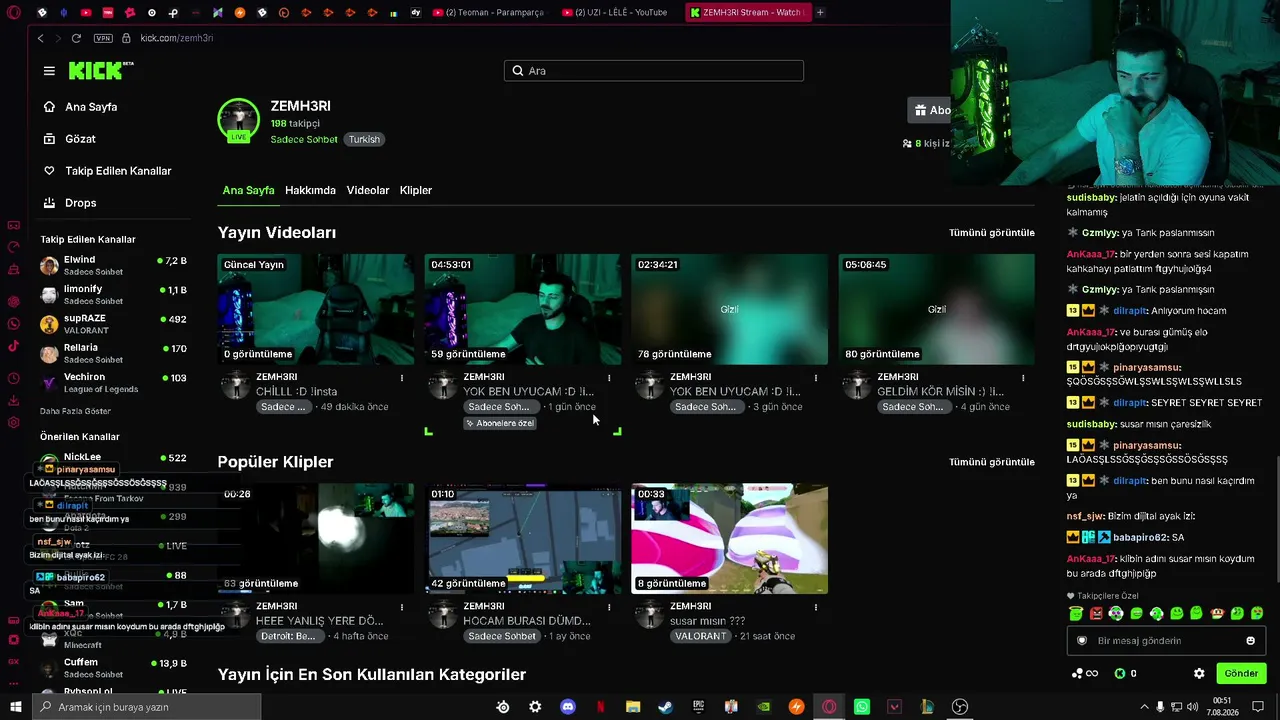Image resolution: width=1280 pixels, height=720 pixels.
Task: Open Tümünü görüntüle for Popüler Klipler
Action: tap(992, 462)
